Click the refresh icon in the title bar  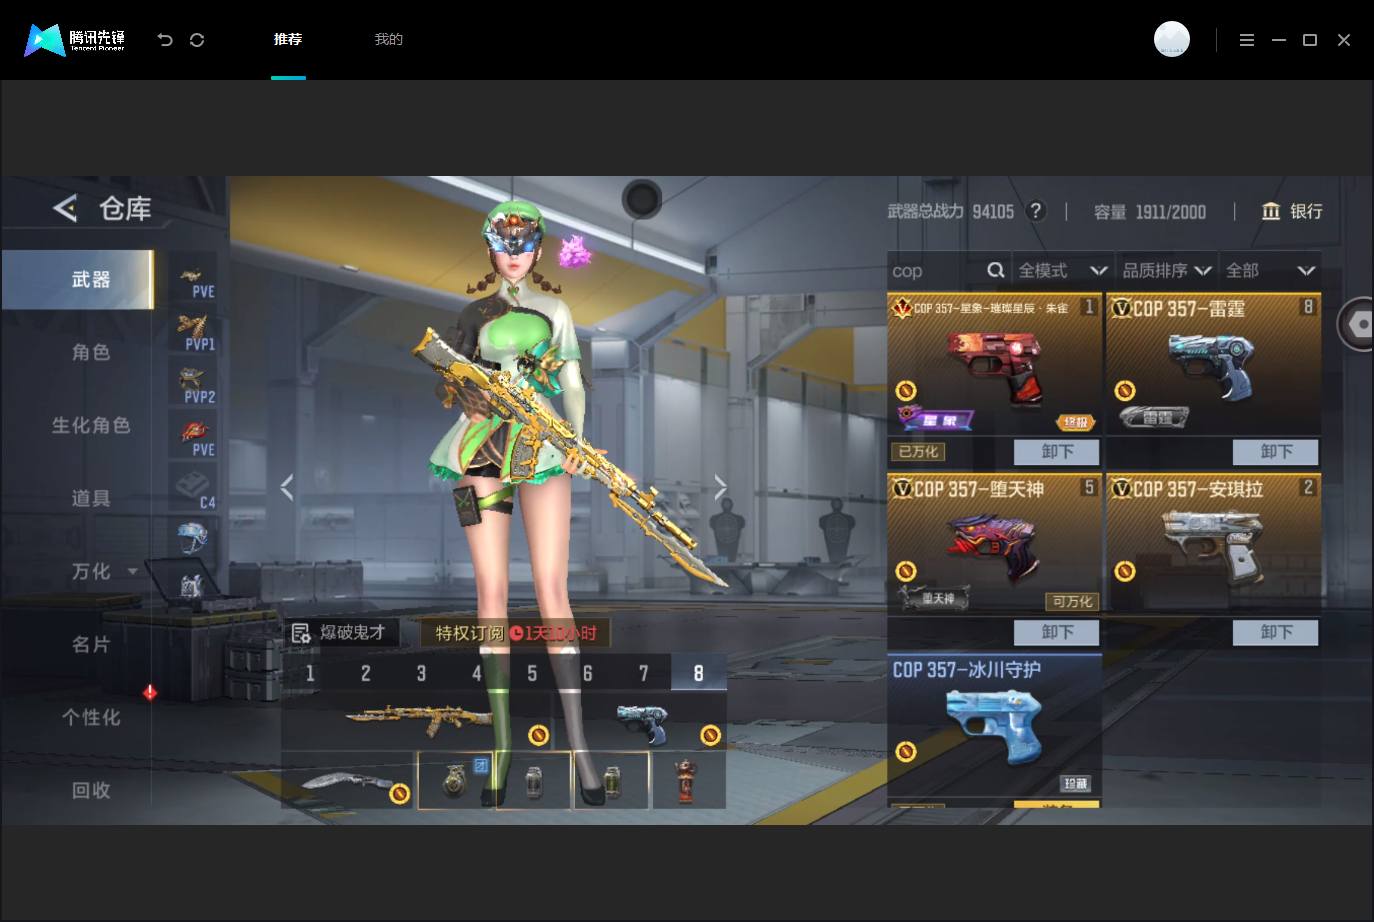click(x=197, y=40)
